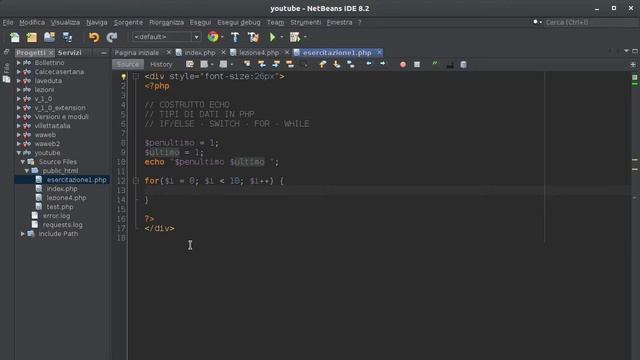Screen dimensions: 640x360
Task: Click Previous Bookmark icon
Action: (x=322, y=64)
